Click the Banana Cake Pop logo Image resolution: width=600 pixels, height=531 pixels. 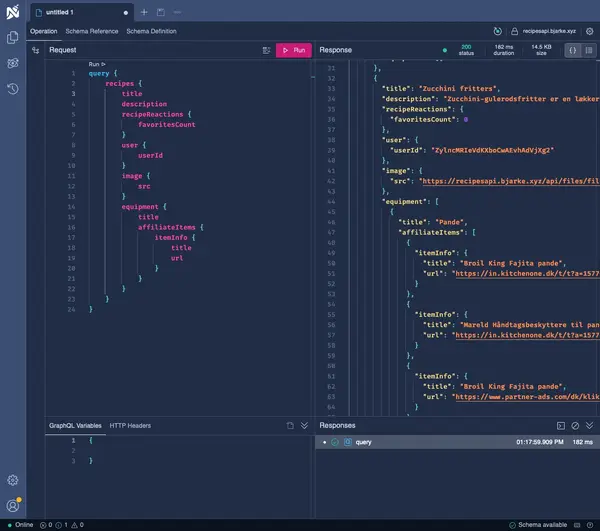point(13,12)
